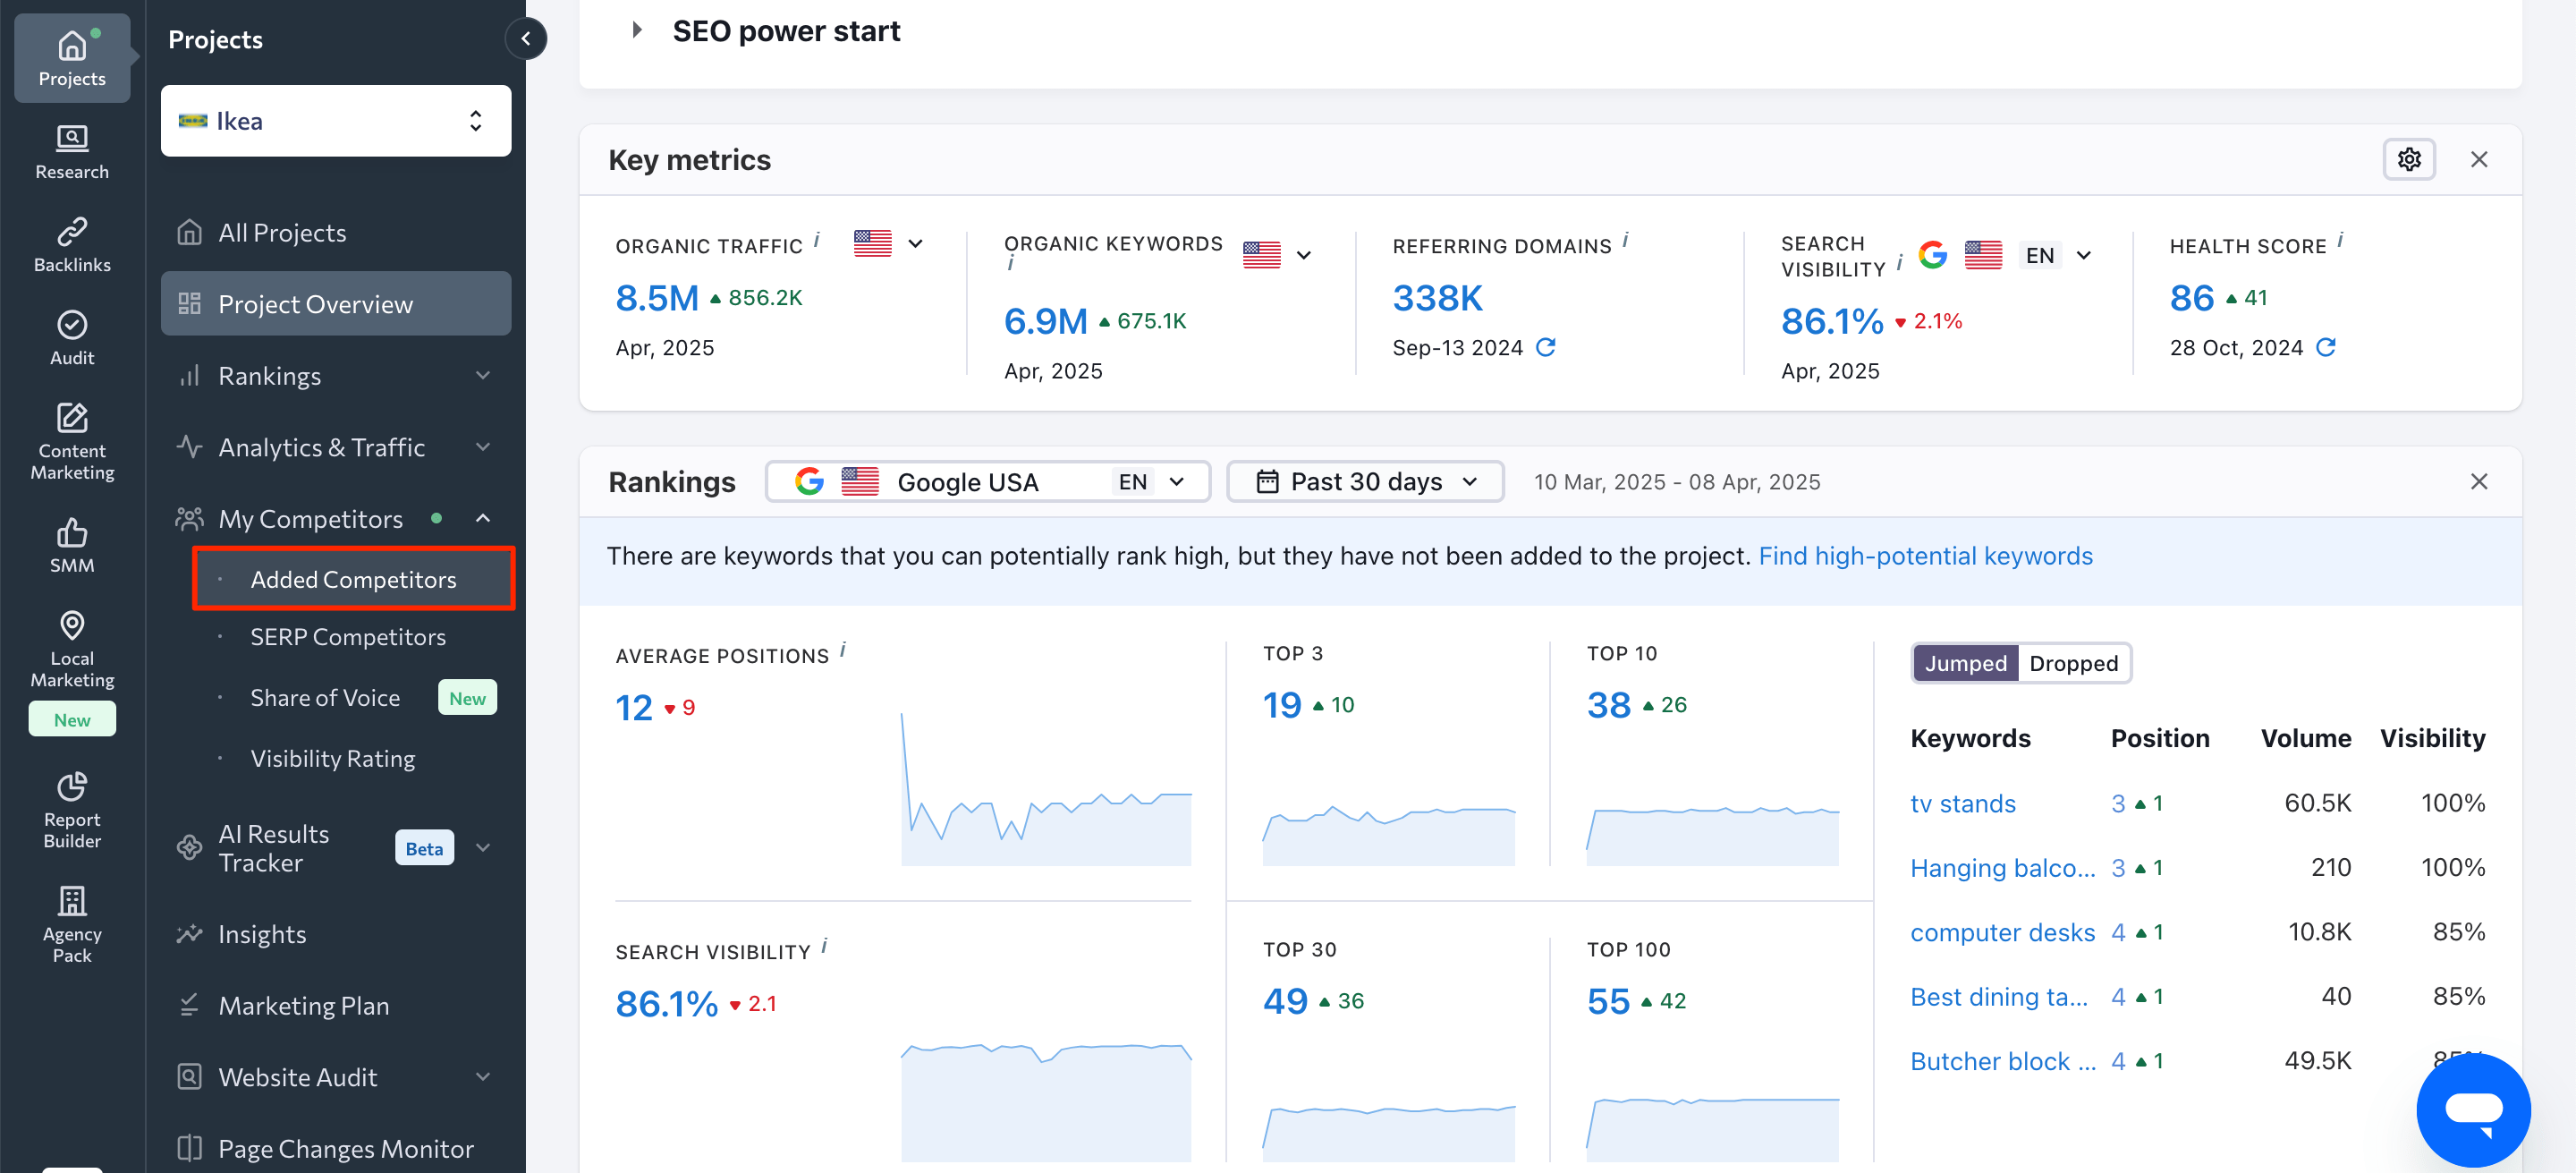Click the Average Positions trend chart
Image resolution: width=2576 pixels, height=1173 pixels.
click(1045, 789)
